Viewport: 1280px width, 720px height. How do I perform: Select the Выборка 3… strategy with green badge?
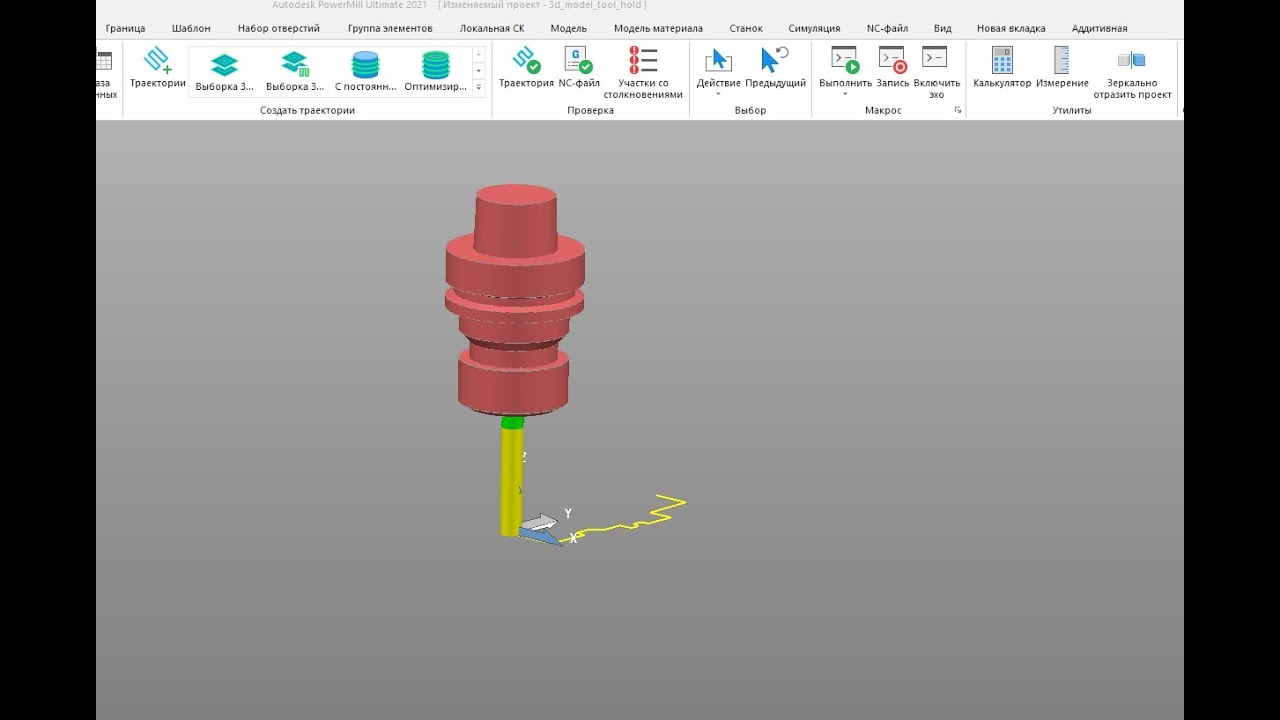(x=295, y=72)
